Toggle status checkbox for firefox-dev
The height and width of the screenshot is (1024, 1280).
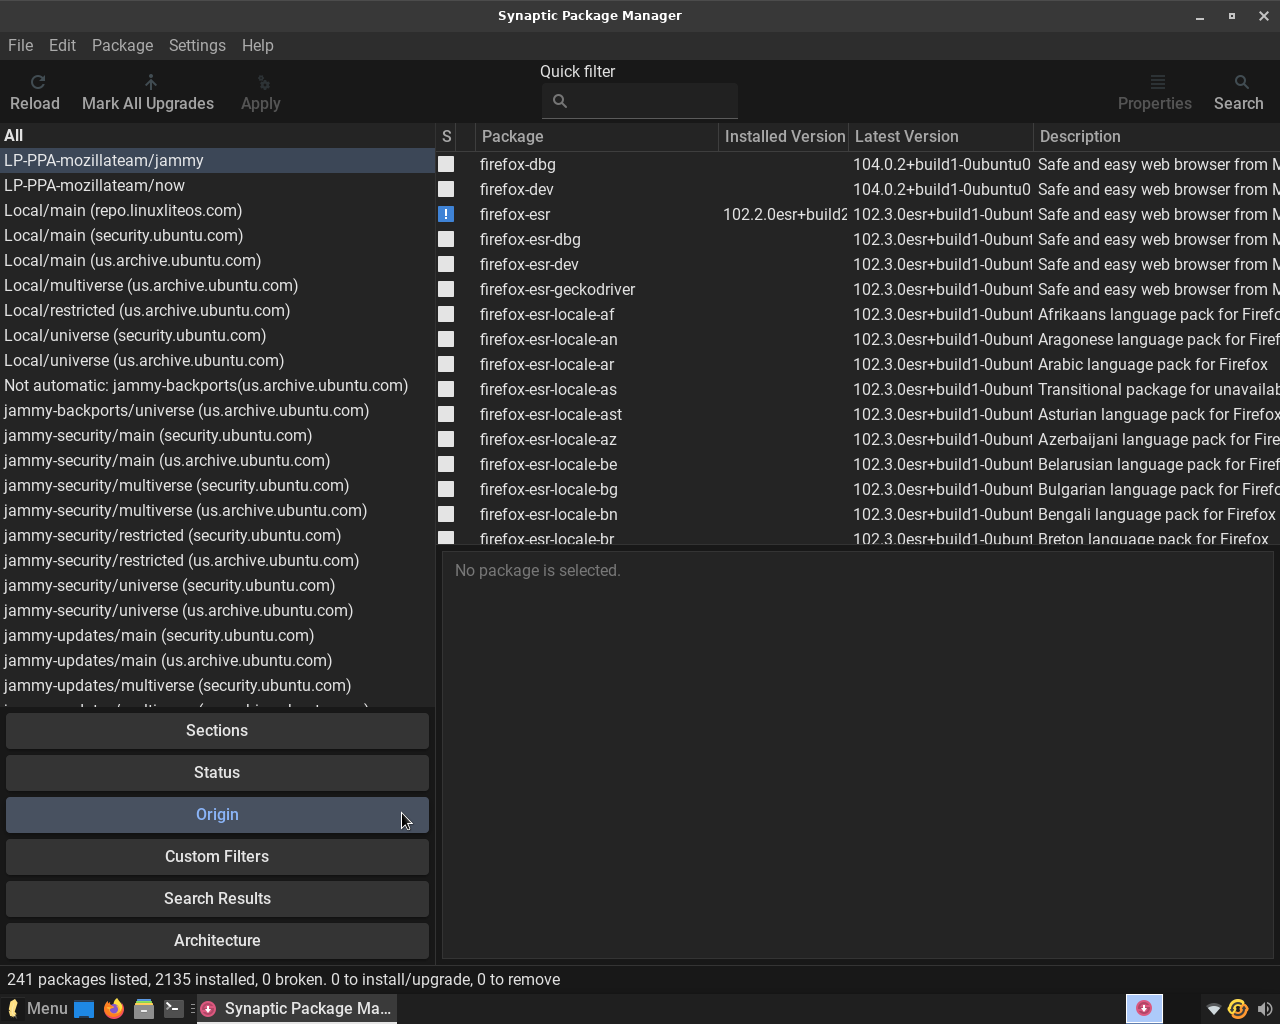click(x=446, y=189)
